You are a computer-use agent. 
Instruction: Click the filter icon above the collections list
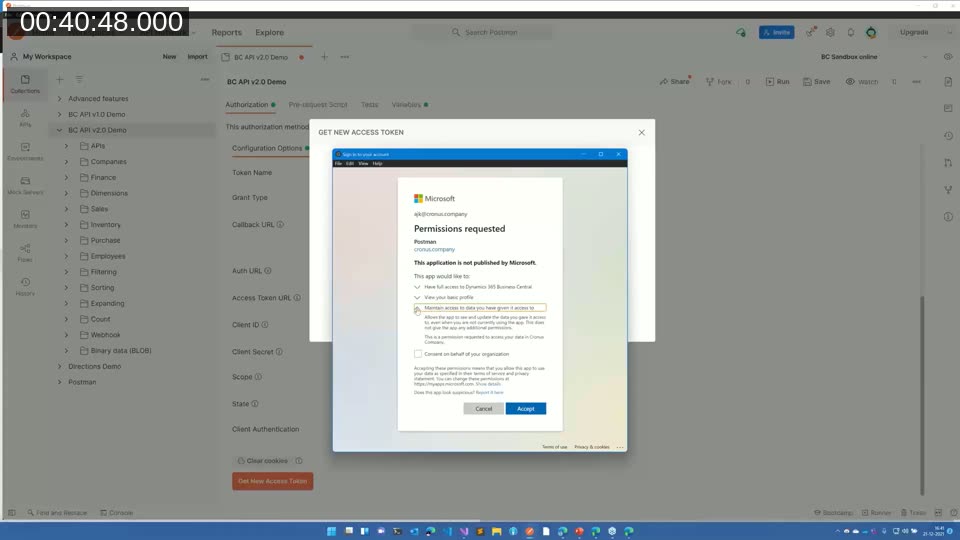[79, 80]
